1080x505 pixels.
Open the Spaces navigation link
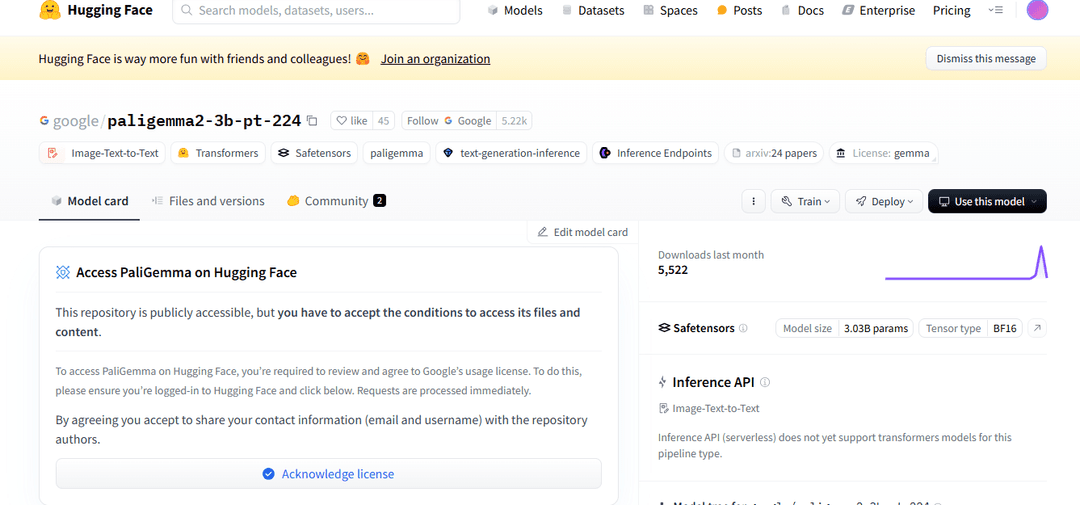670,10
